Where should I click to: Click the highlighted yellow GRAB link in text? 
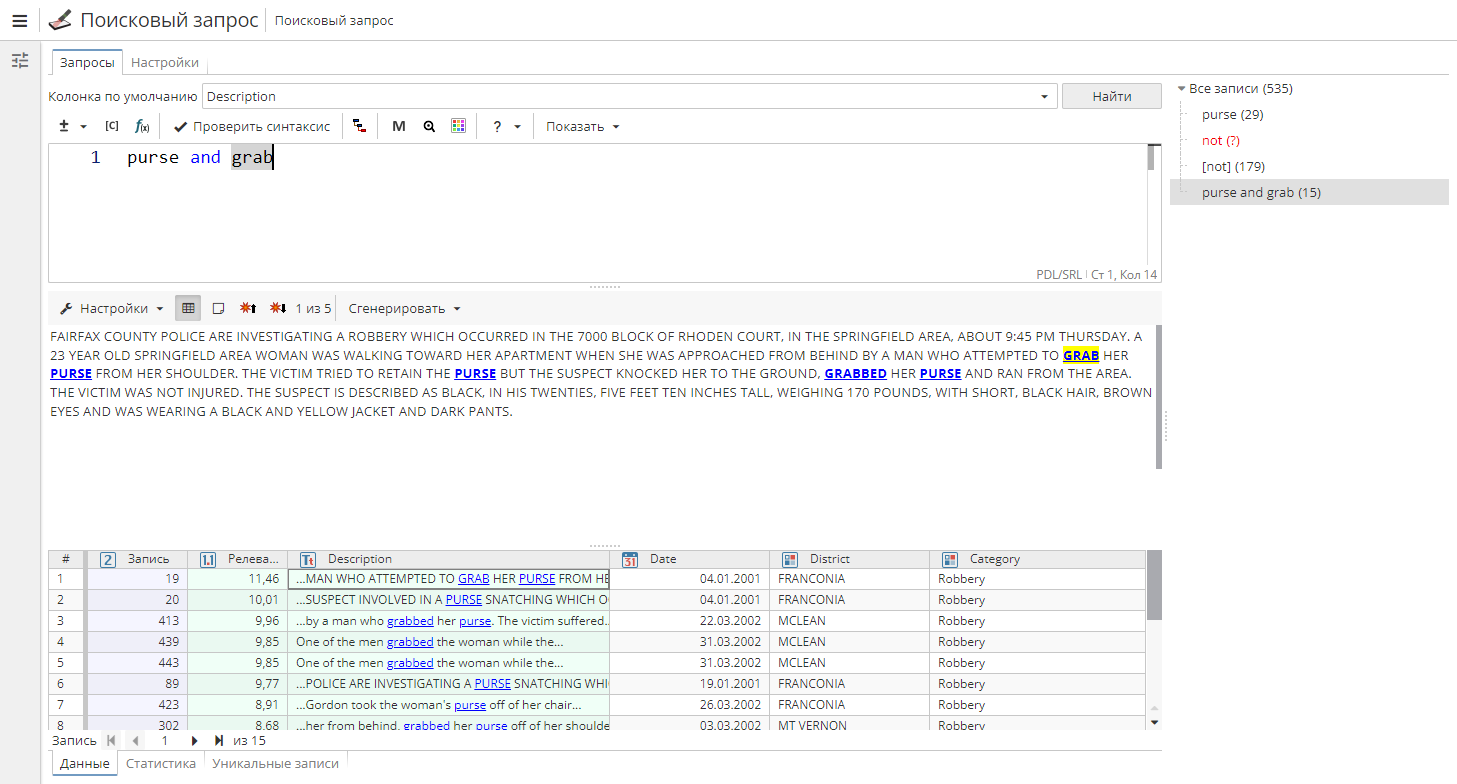[x=1081, y=355]
